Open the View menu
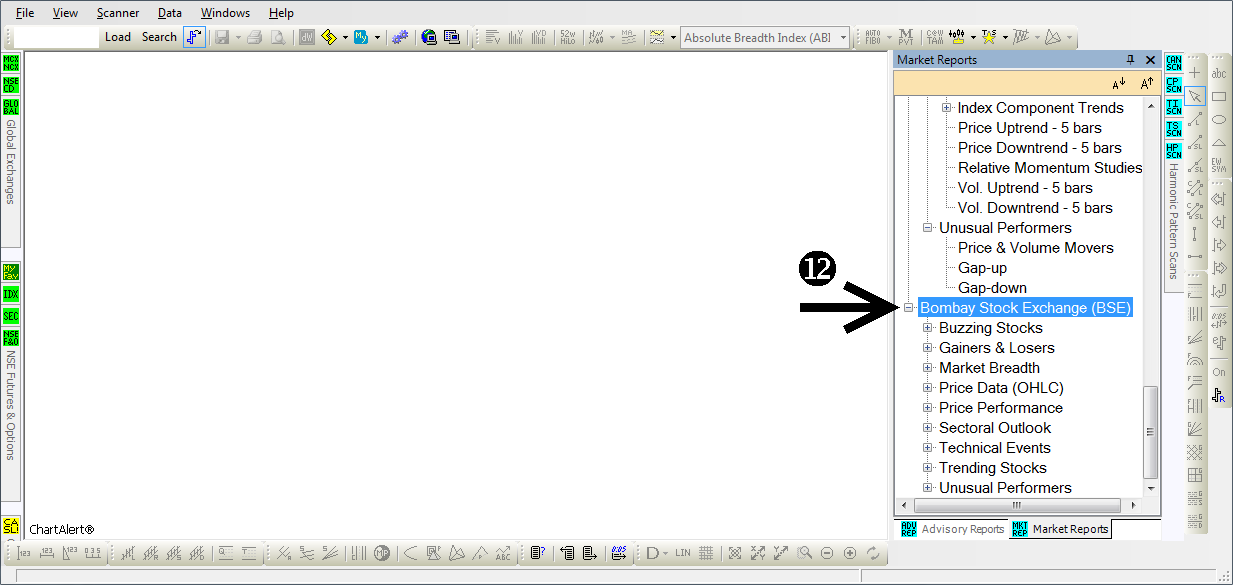Viewport: 1233px width, 585px height. click(65, 13)
